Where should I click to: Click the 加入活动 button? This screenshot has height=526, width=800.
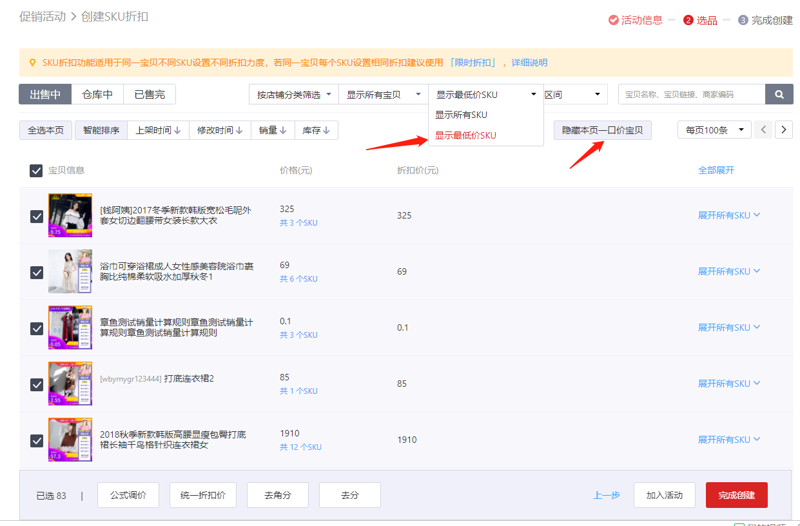click(x=664, y=495)
